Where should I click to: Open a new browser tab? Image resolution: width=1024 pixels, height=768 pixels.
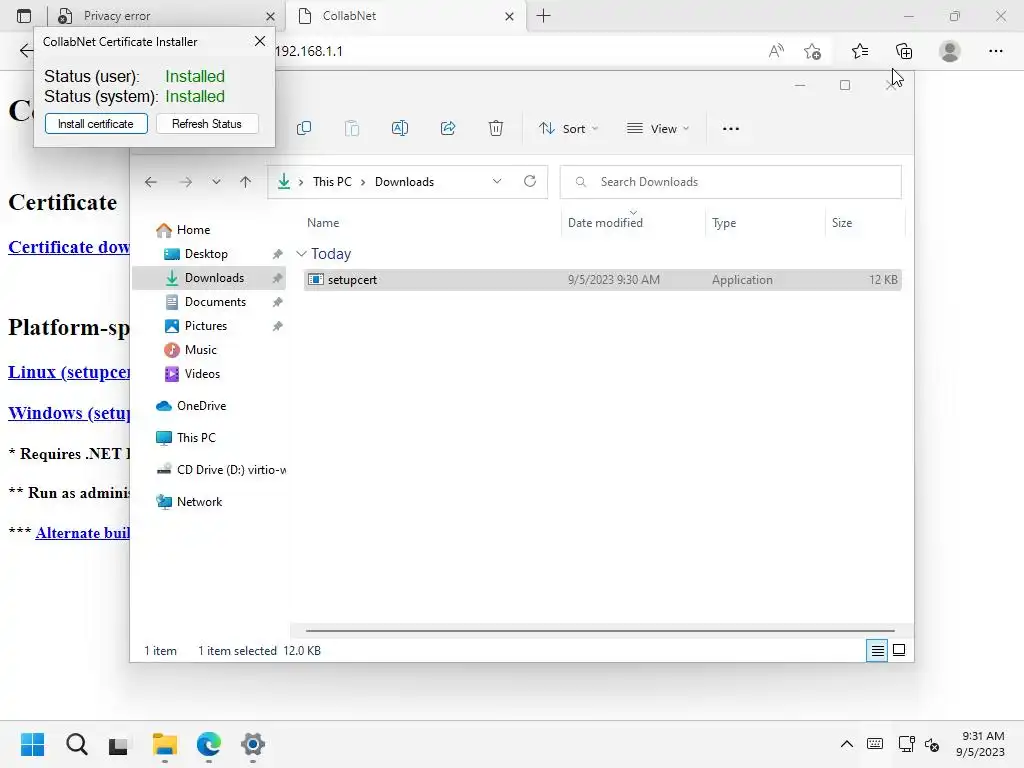coord(543,16)
